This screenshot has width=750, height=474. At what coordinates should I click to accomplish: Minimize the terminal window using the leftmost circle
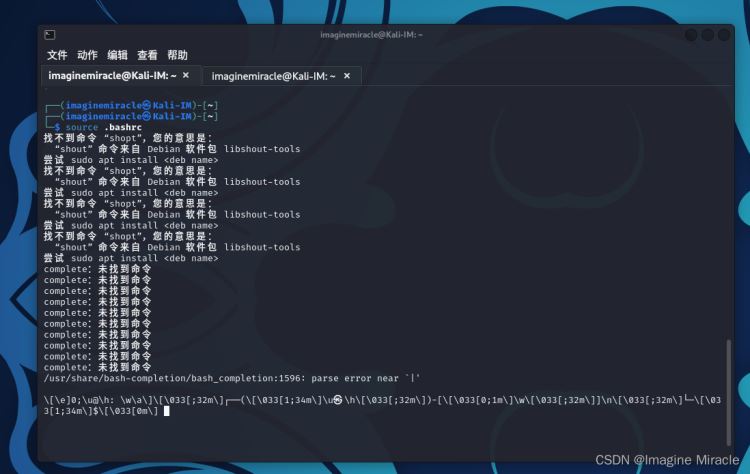(x=691, y=35)
